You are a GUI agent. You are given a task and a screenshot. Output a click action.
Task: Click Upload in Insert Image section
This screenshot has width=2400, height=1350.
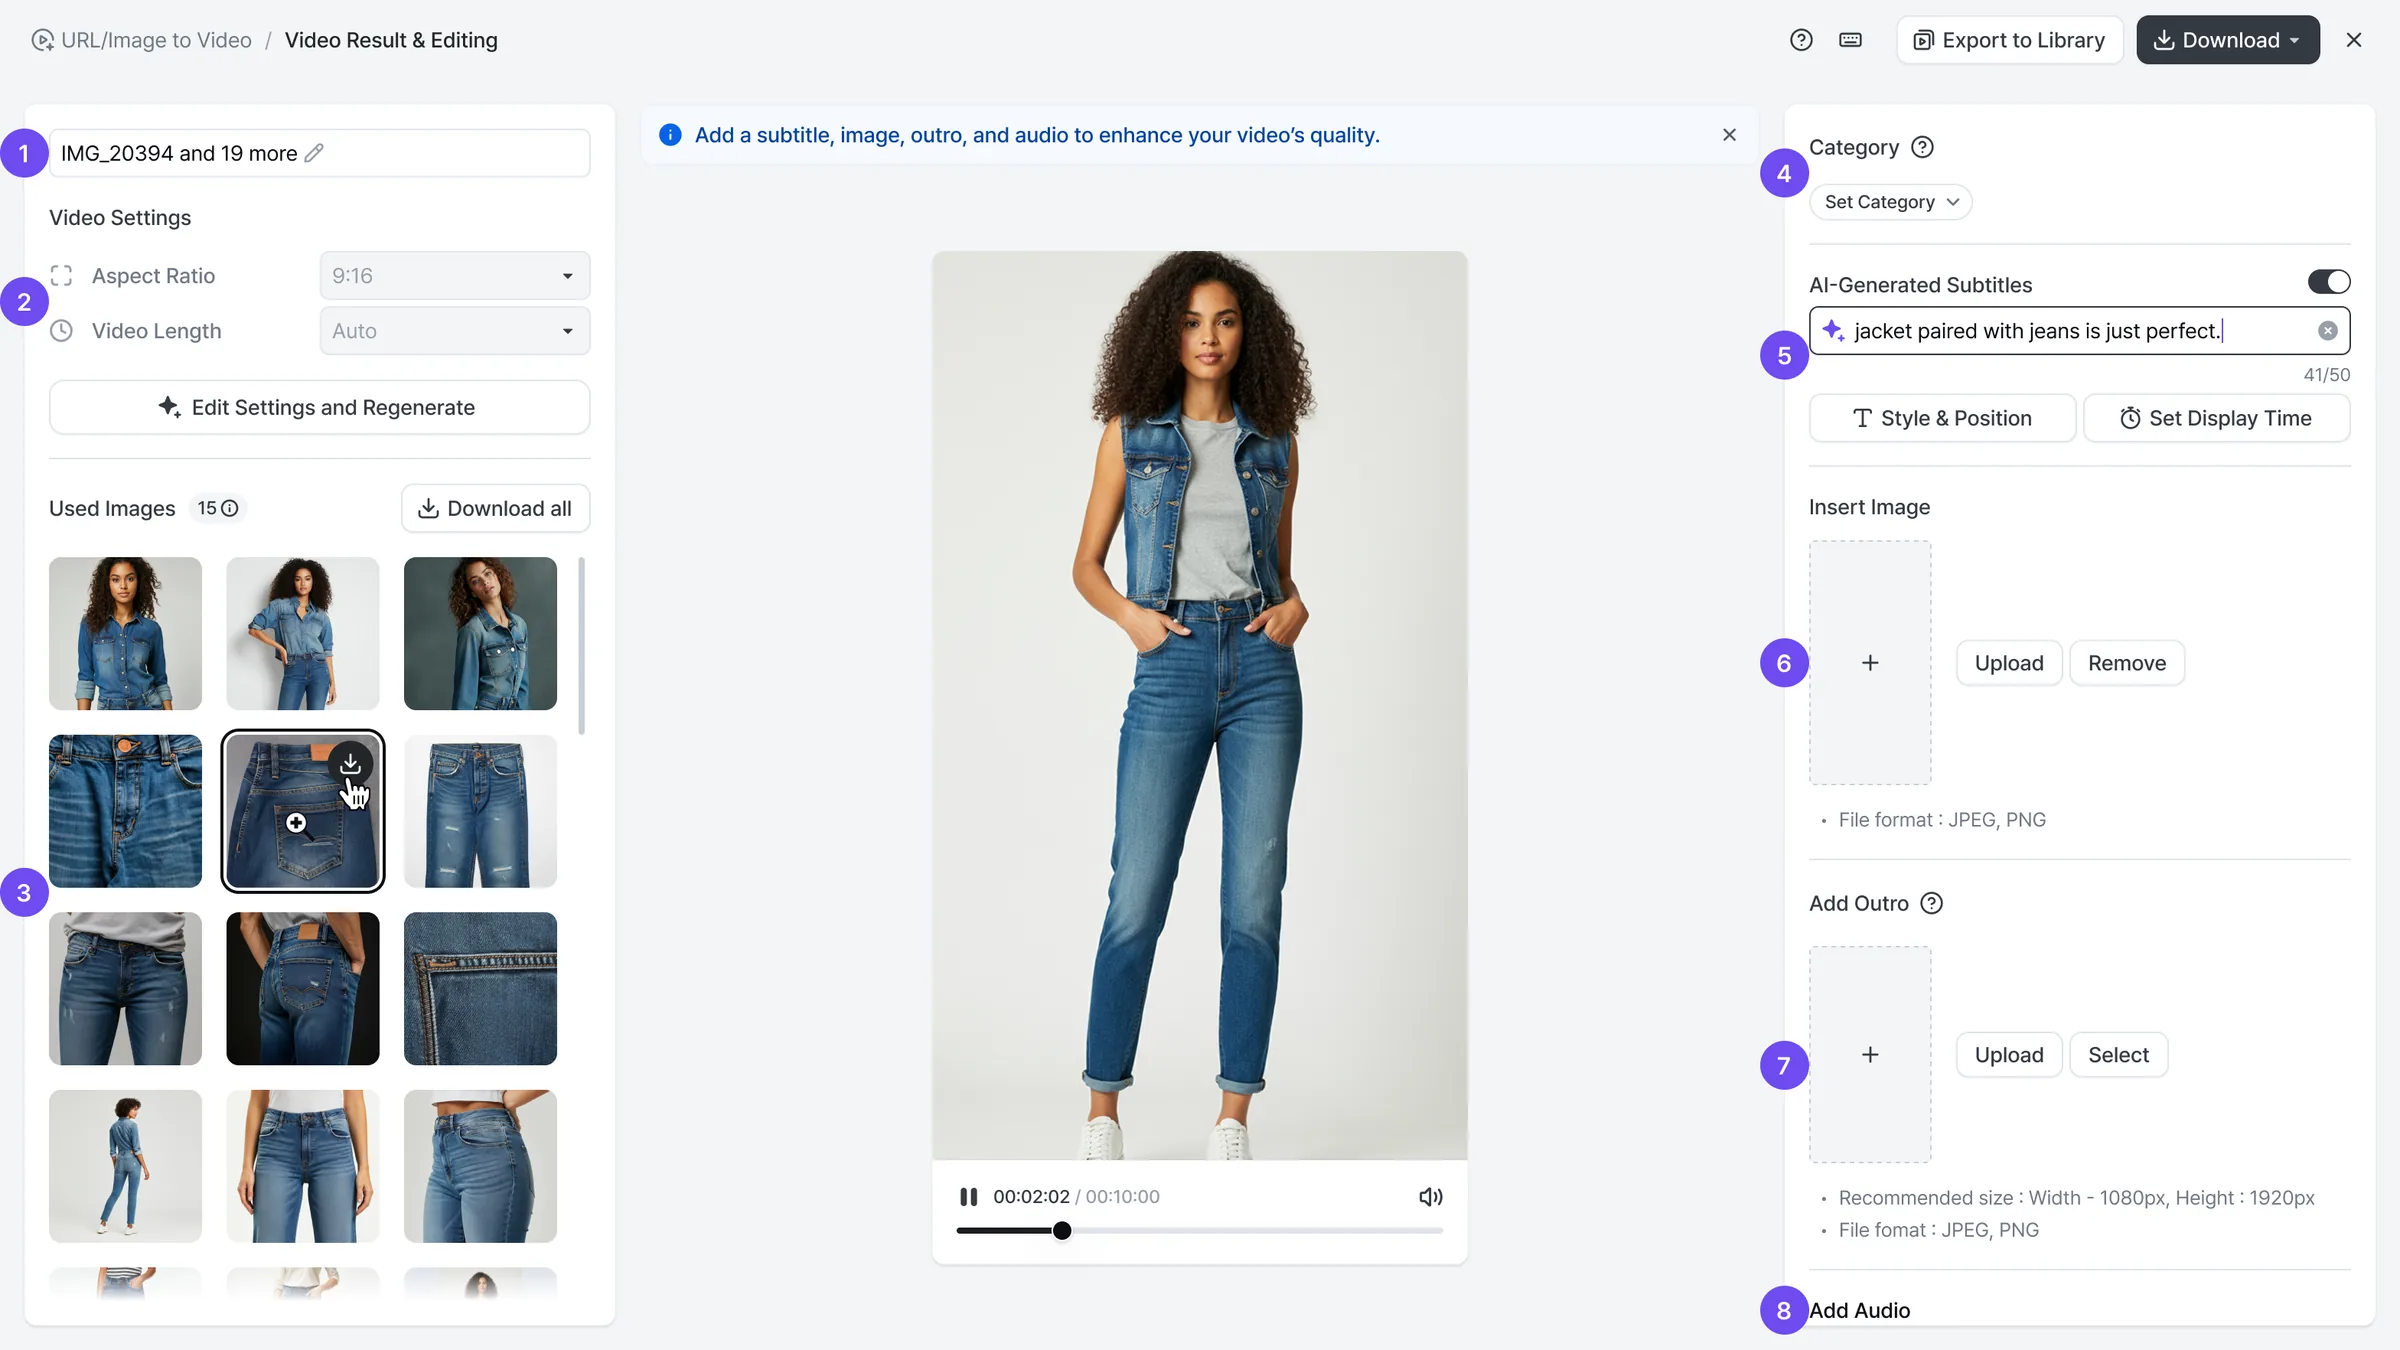click(2009, 663)
